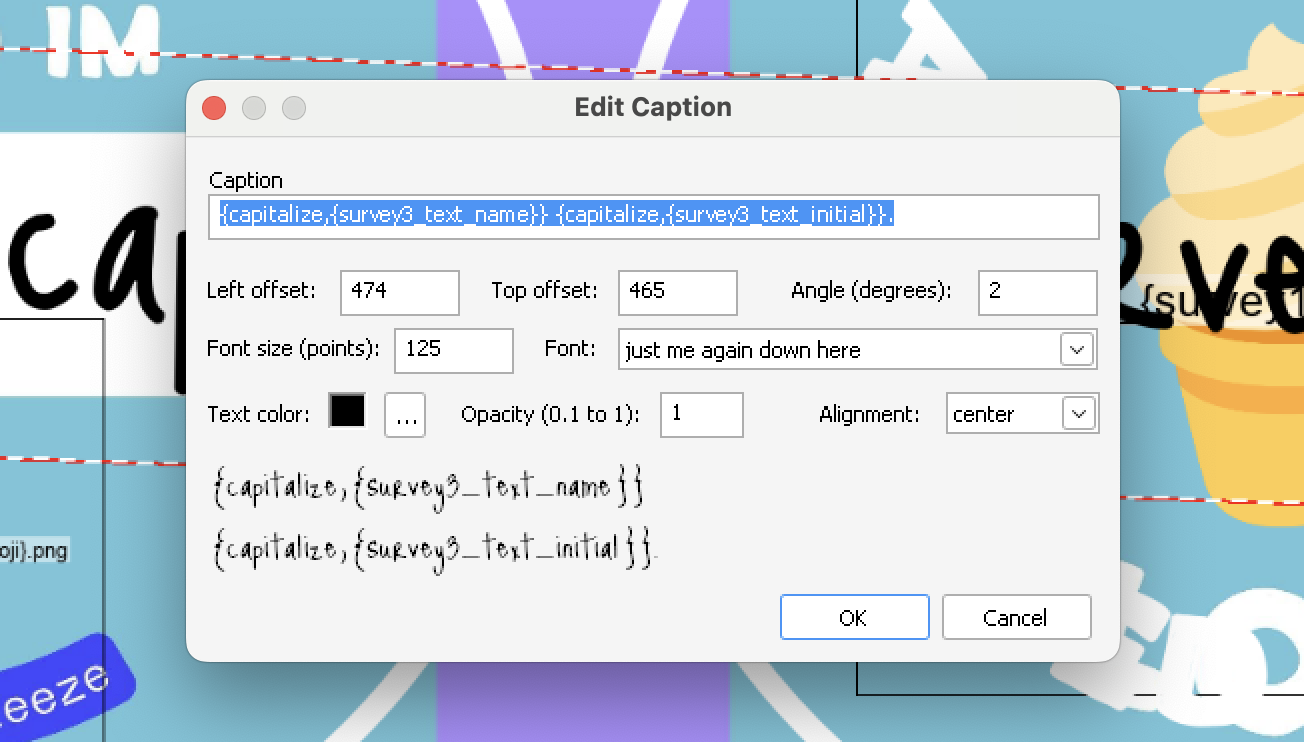Click the Angle (degrees) field
Screen dimensions: 1304x742
[1037, 292]
